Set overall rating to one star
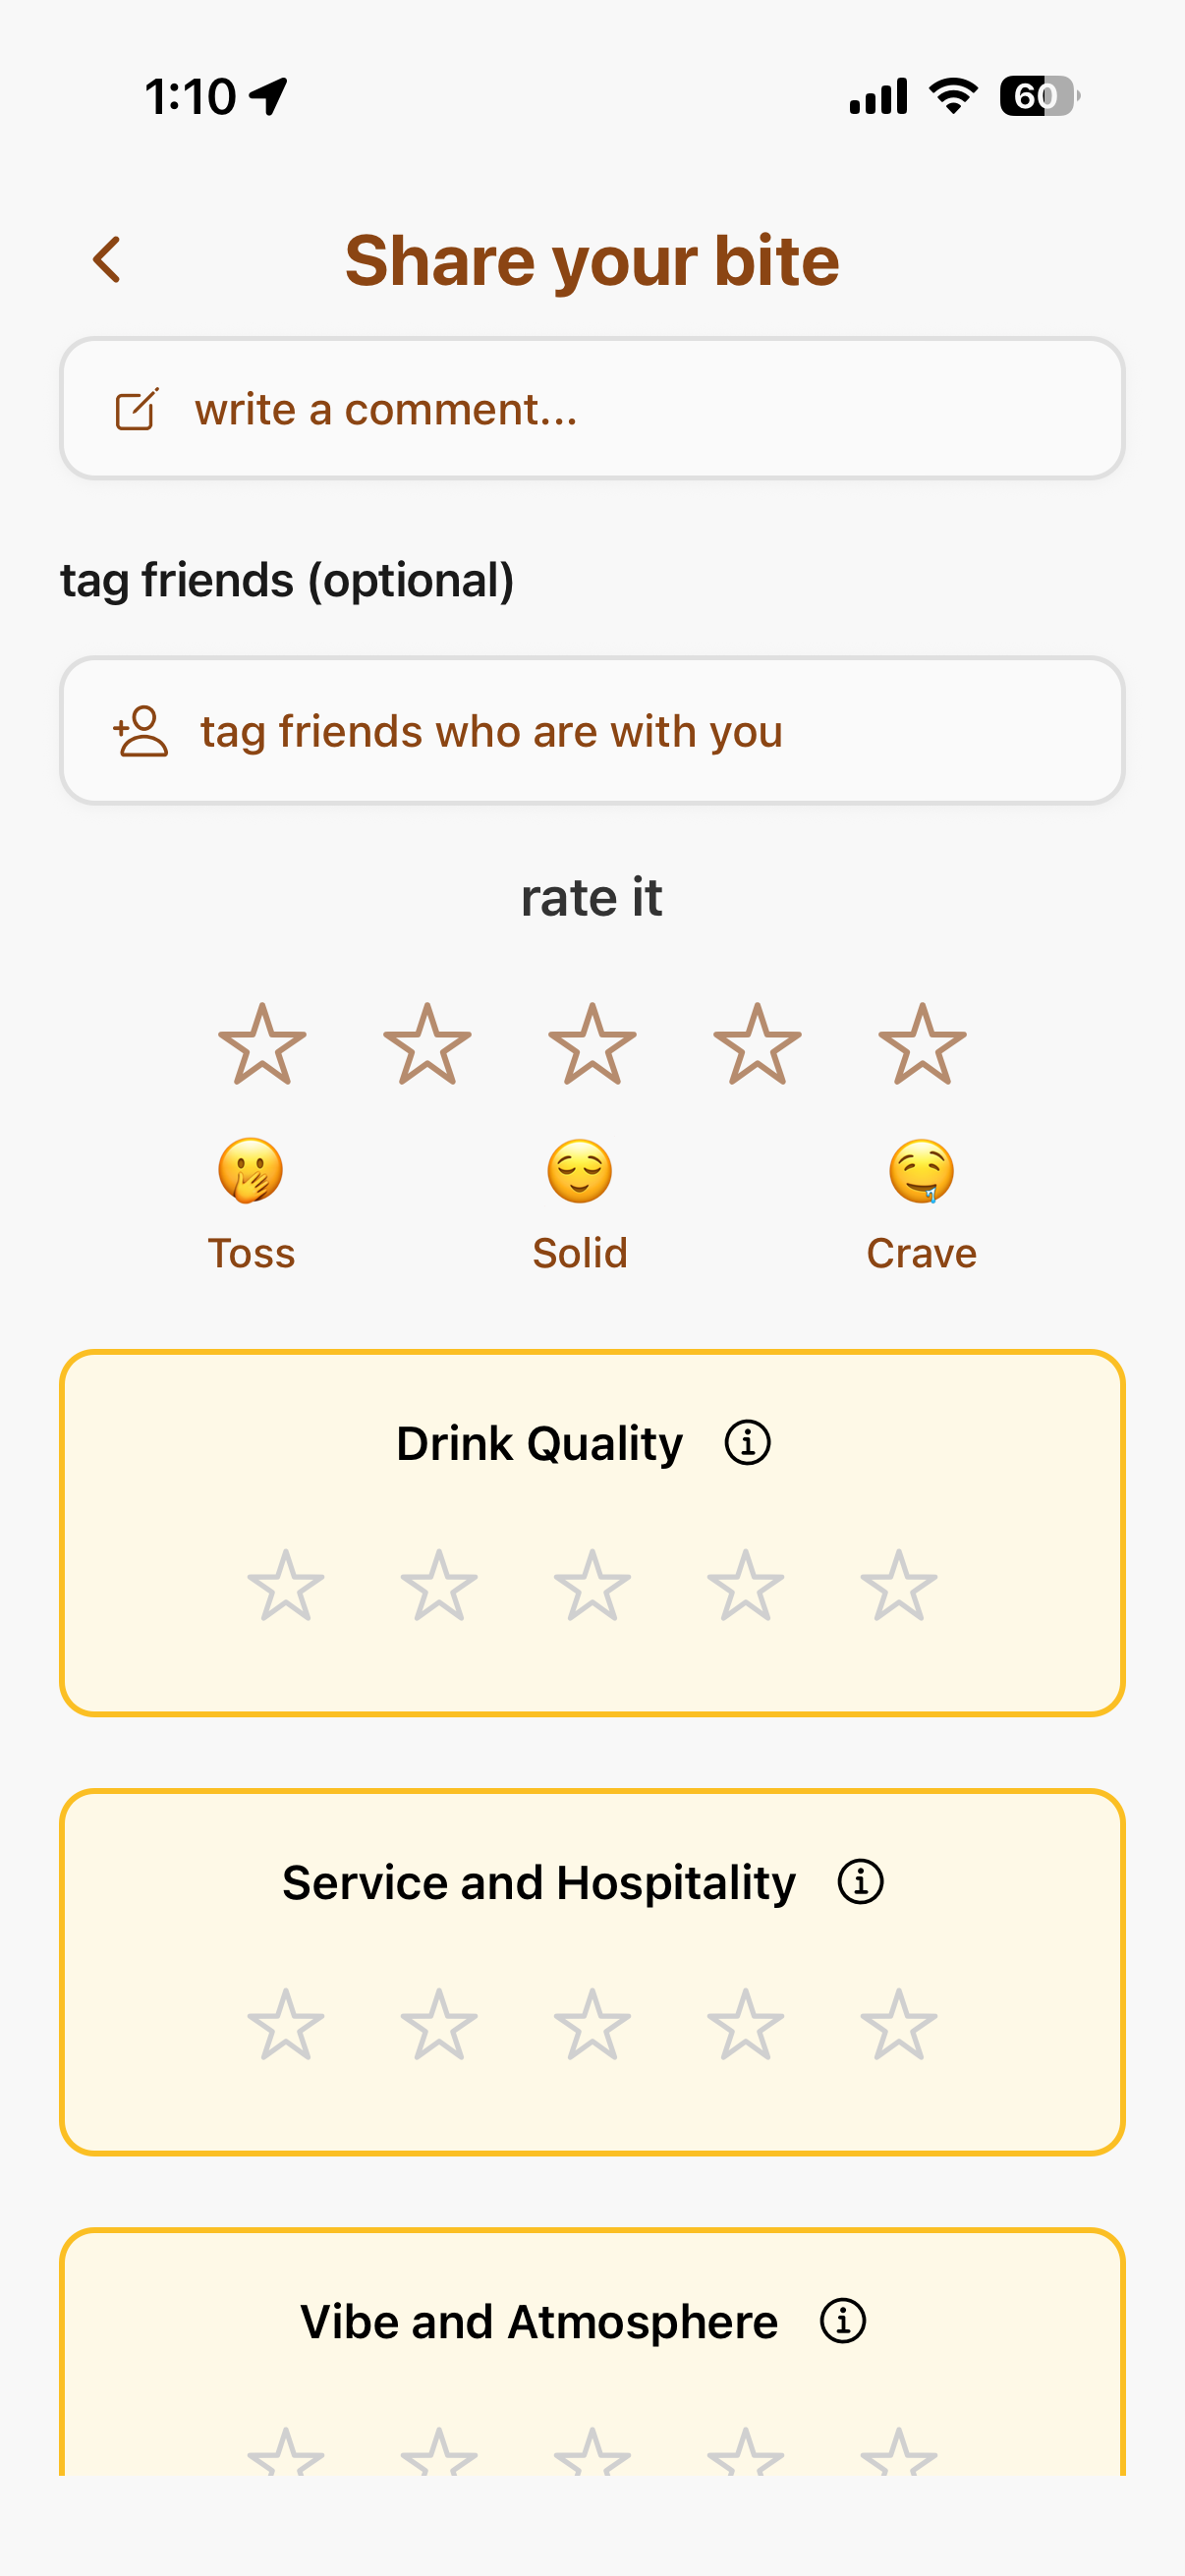This screenshot has width=1185, height=2576. pyautogui.click(x=262, y=1045)
